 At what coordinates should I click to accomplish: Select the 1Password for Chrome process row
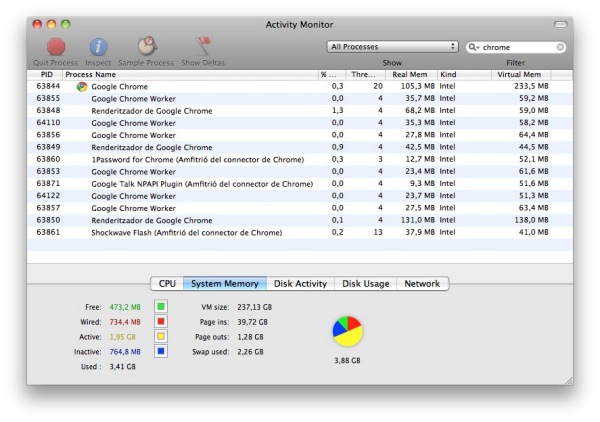click(x=300, y=160)
